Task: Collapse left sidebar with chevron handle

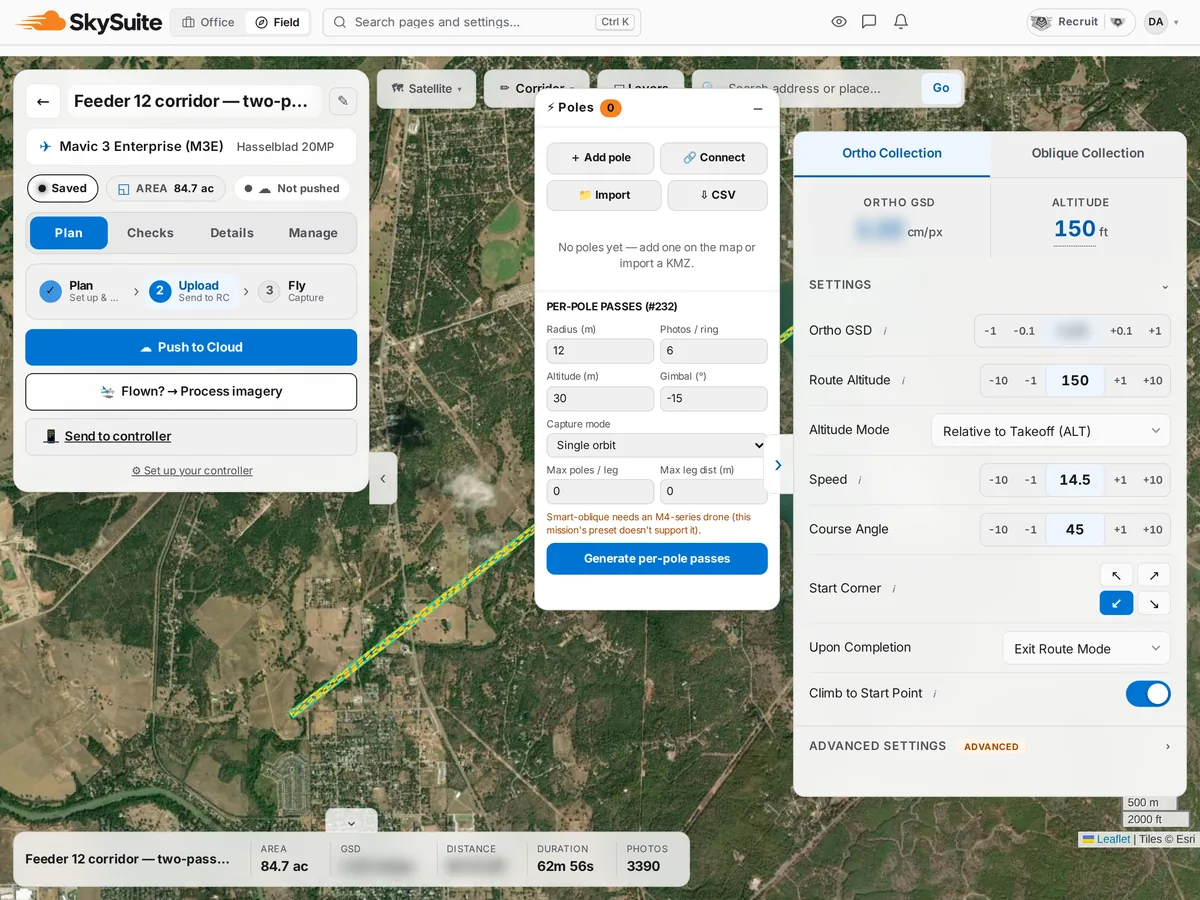Action: 383,479
